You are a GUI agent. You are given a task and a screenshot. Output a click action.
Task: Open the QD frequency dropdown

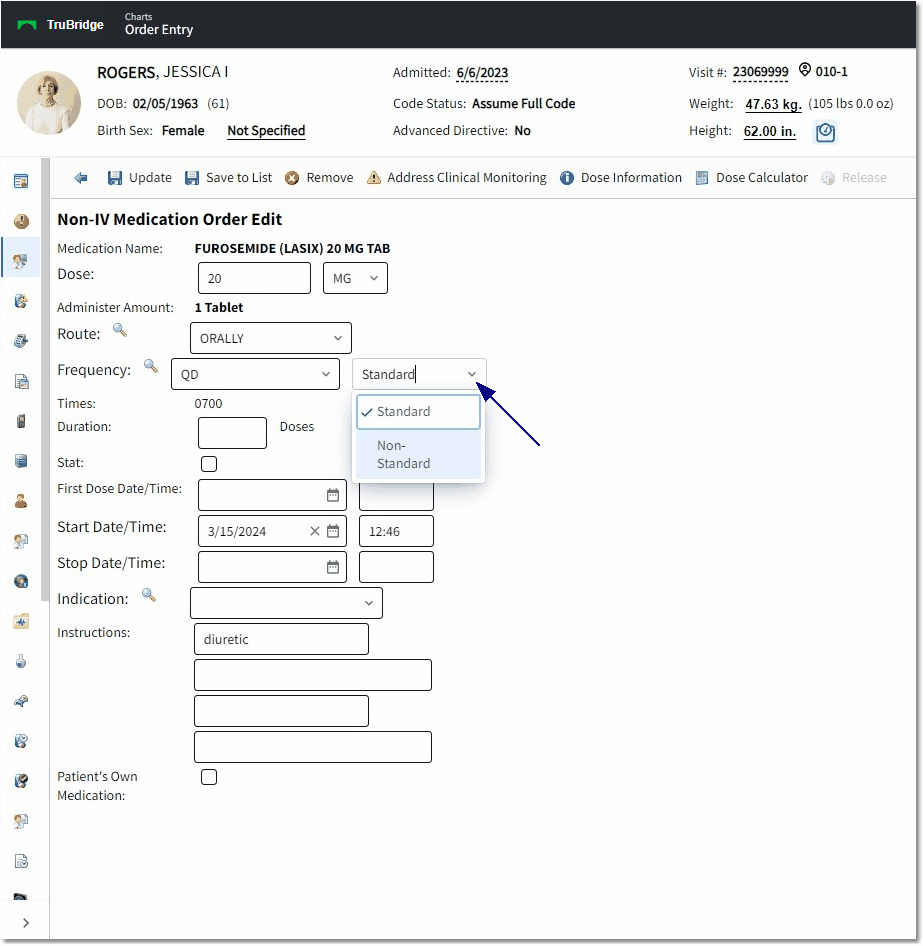pyautogui.click(x=255, y=374)
